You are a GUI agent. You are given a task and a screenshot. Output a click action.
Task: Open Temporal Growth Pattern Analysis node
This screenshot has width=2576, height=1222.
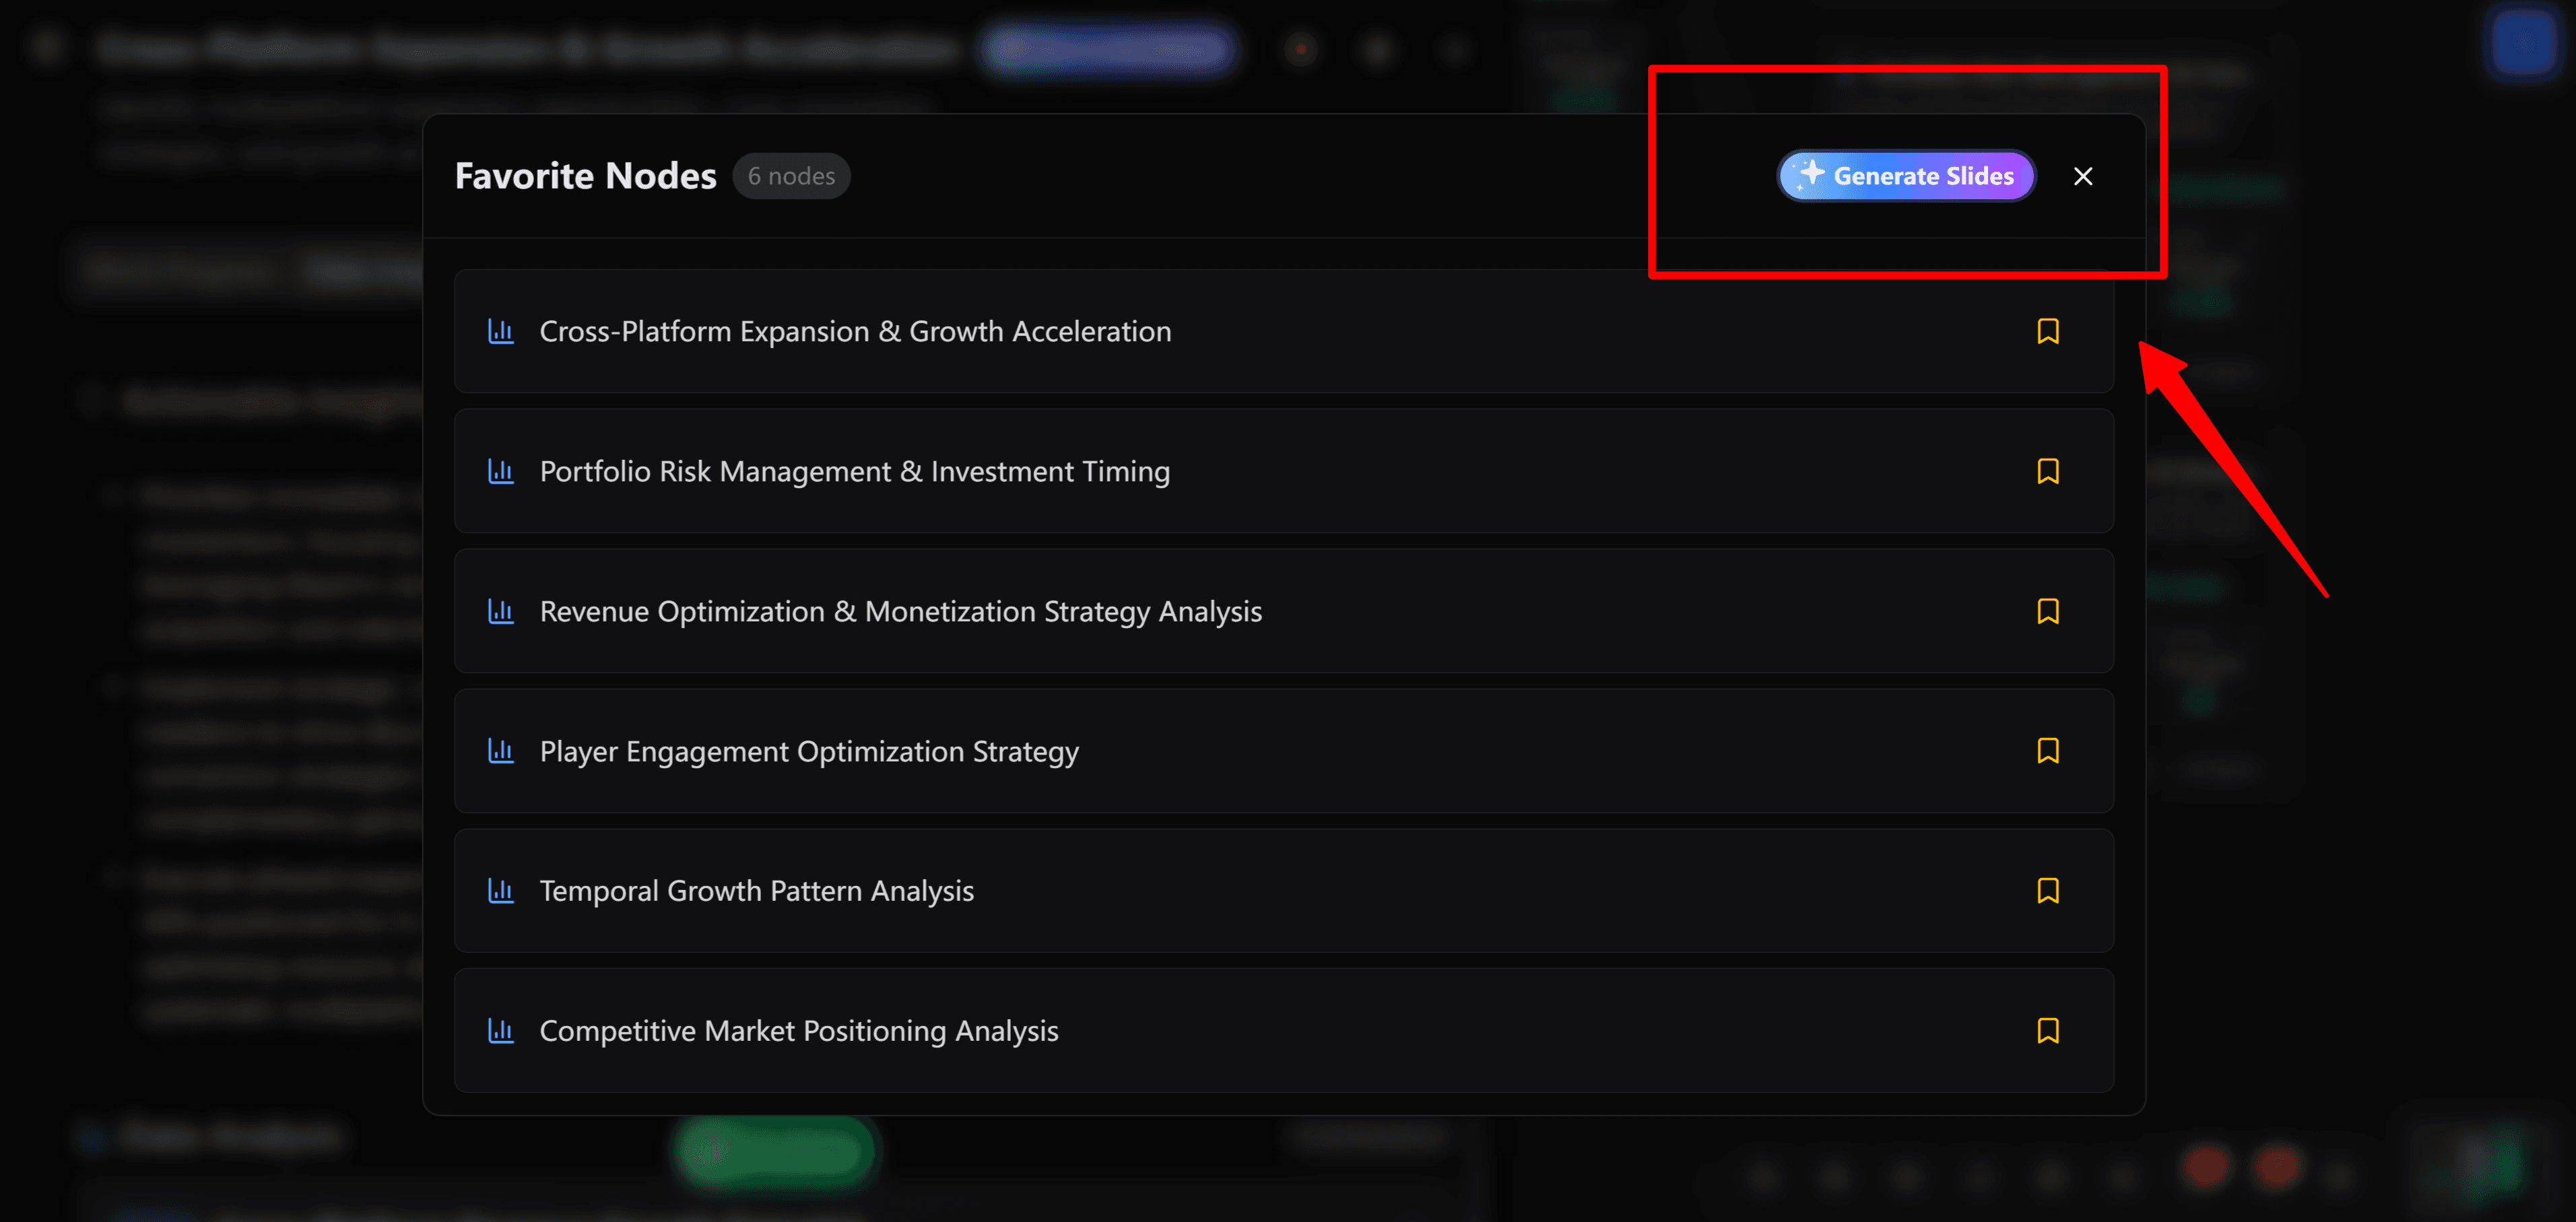click(1284, 891)
